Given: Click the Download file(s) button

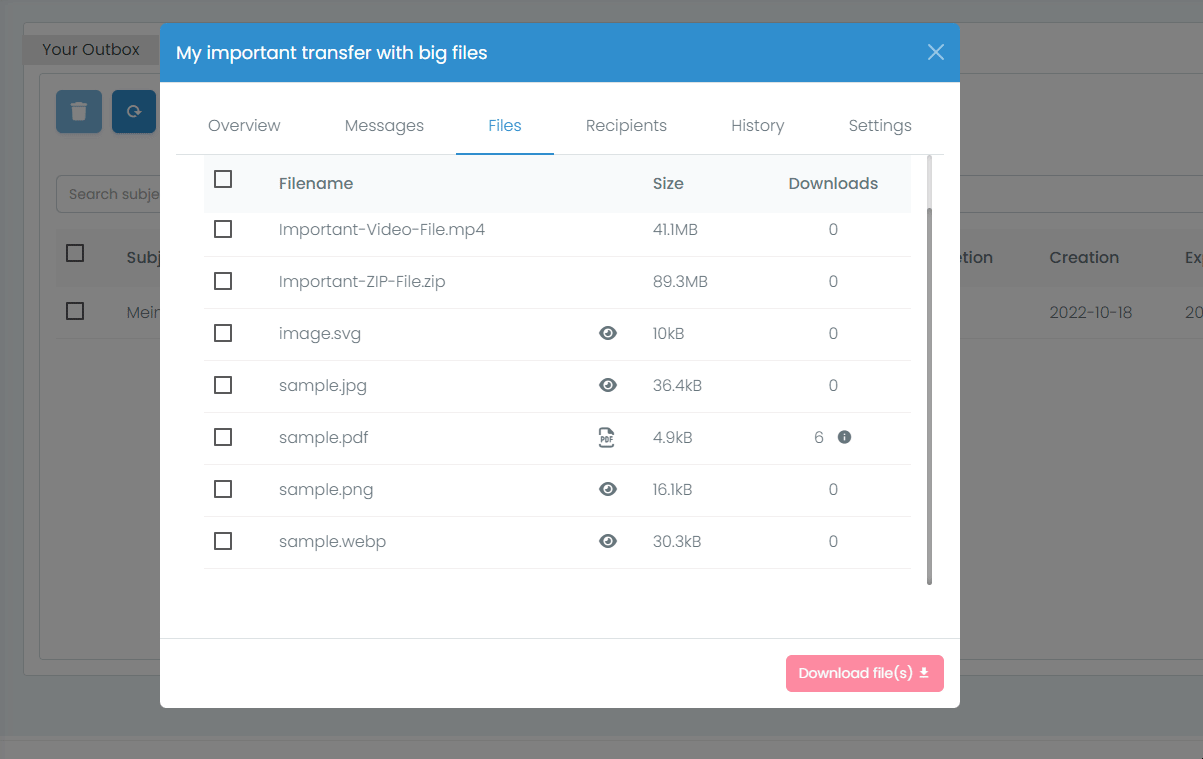Looking at the screenshot, I should point(864,673).
